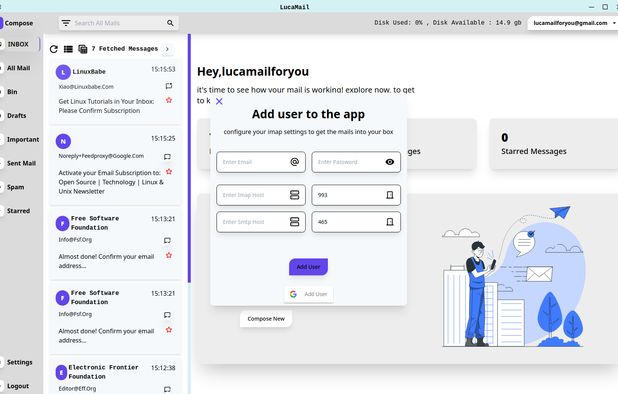Viewport: 618px width, 394px height.
Task: Click the select-all copy icon
Action: [83, 49]
